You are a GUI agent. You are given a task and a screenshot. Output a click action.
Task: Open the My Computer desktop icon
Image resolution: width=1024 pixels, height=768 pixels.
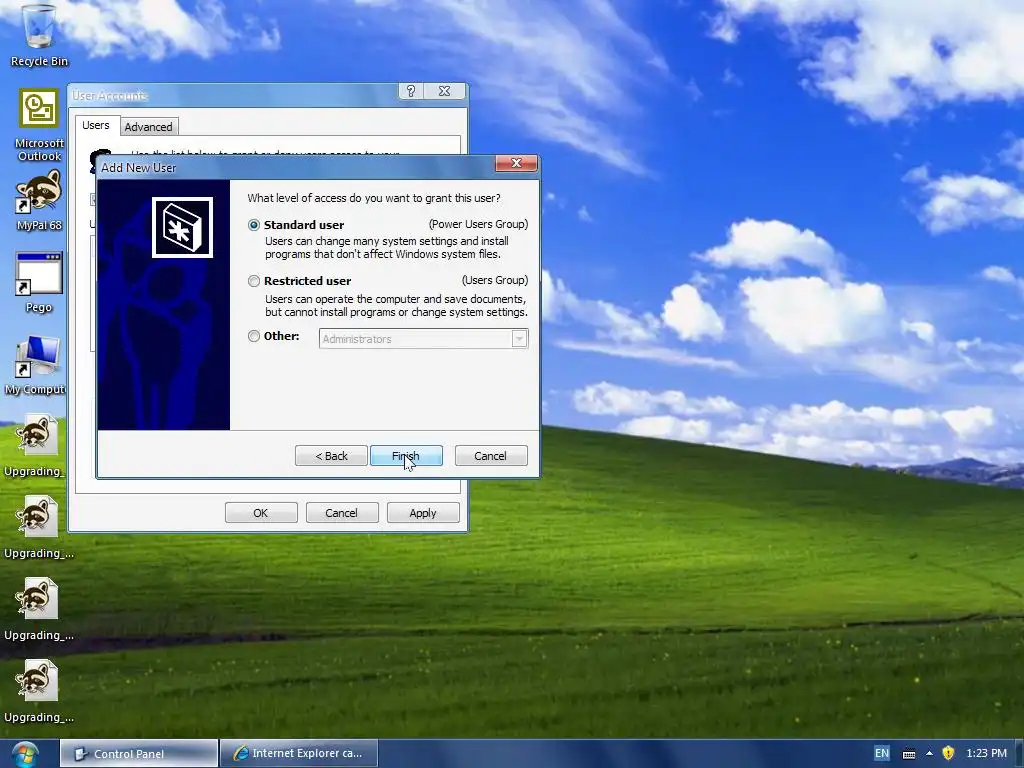[35, 364]
